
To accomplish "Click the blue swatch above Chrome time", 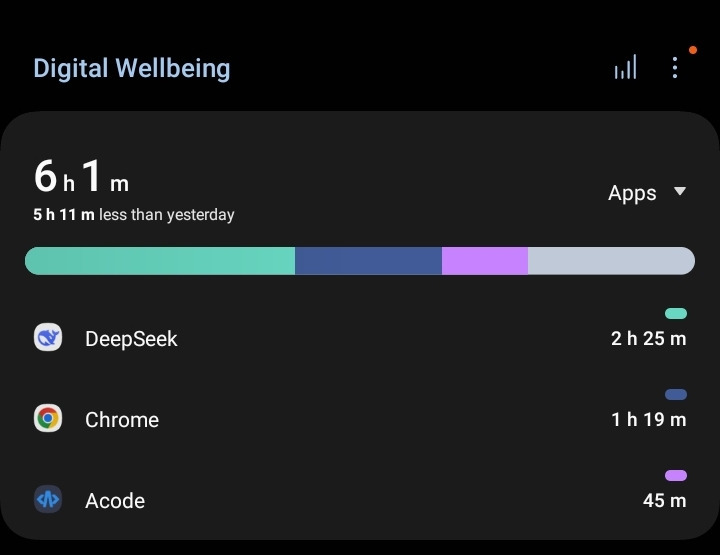I will [x=676, y=395].
